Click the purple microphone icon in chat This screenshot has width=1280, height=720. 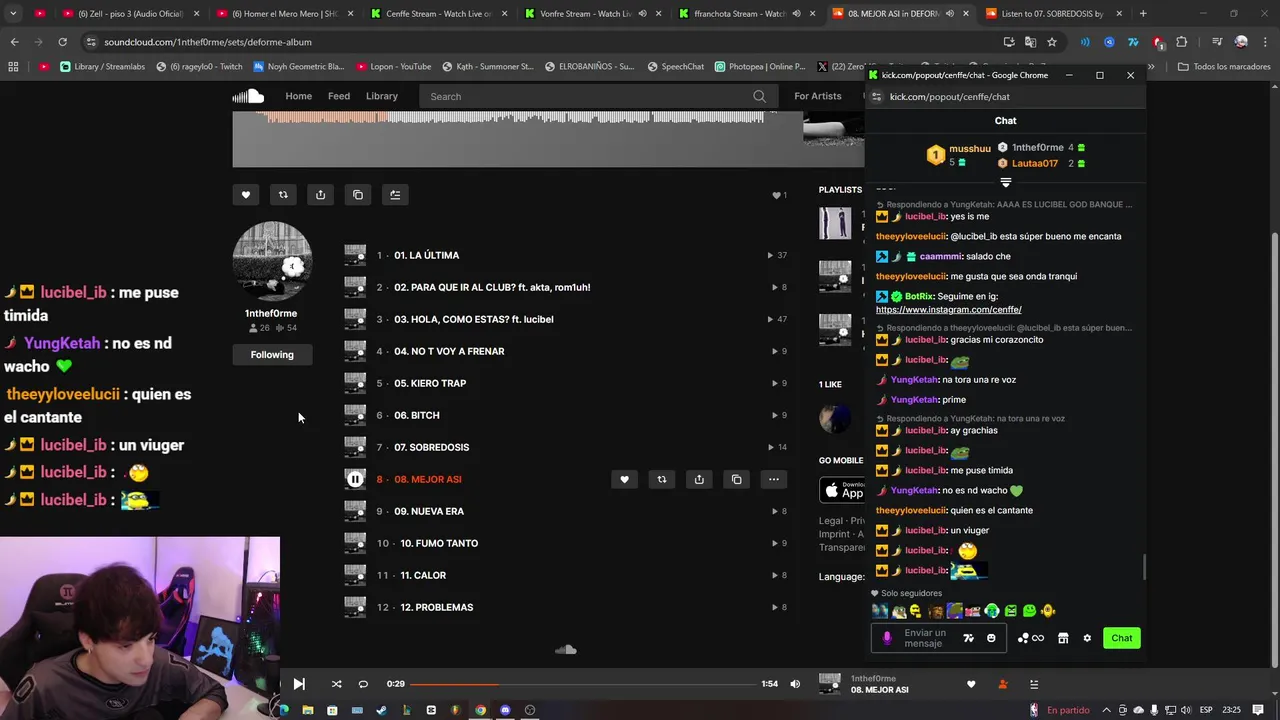tap(887, 638)
